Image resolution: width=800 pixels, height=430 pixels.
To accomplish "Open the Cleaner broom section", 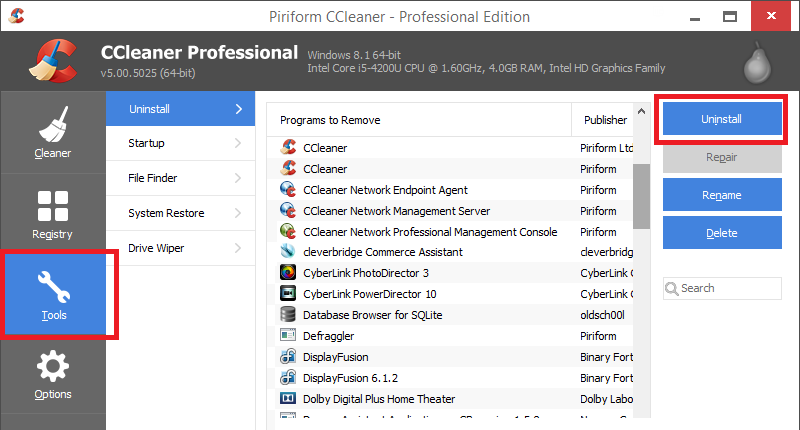I will (x=53, y=133).
